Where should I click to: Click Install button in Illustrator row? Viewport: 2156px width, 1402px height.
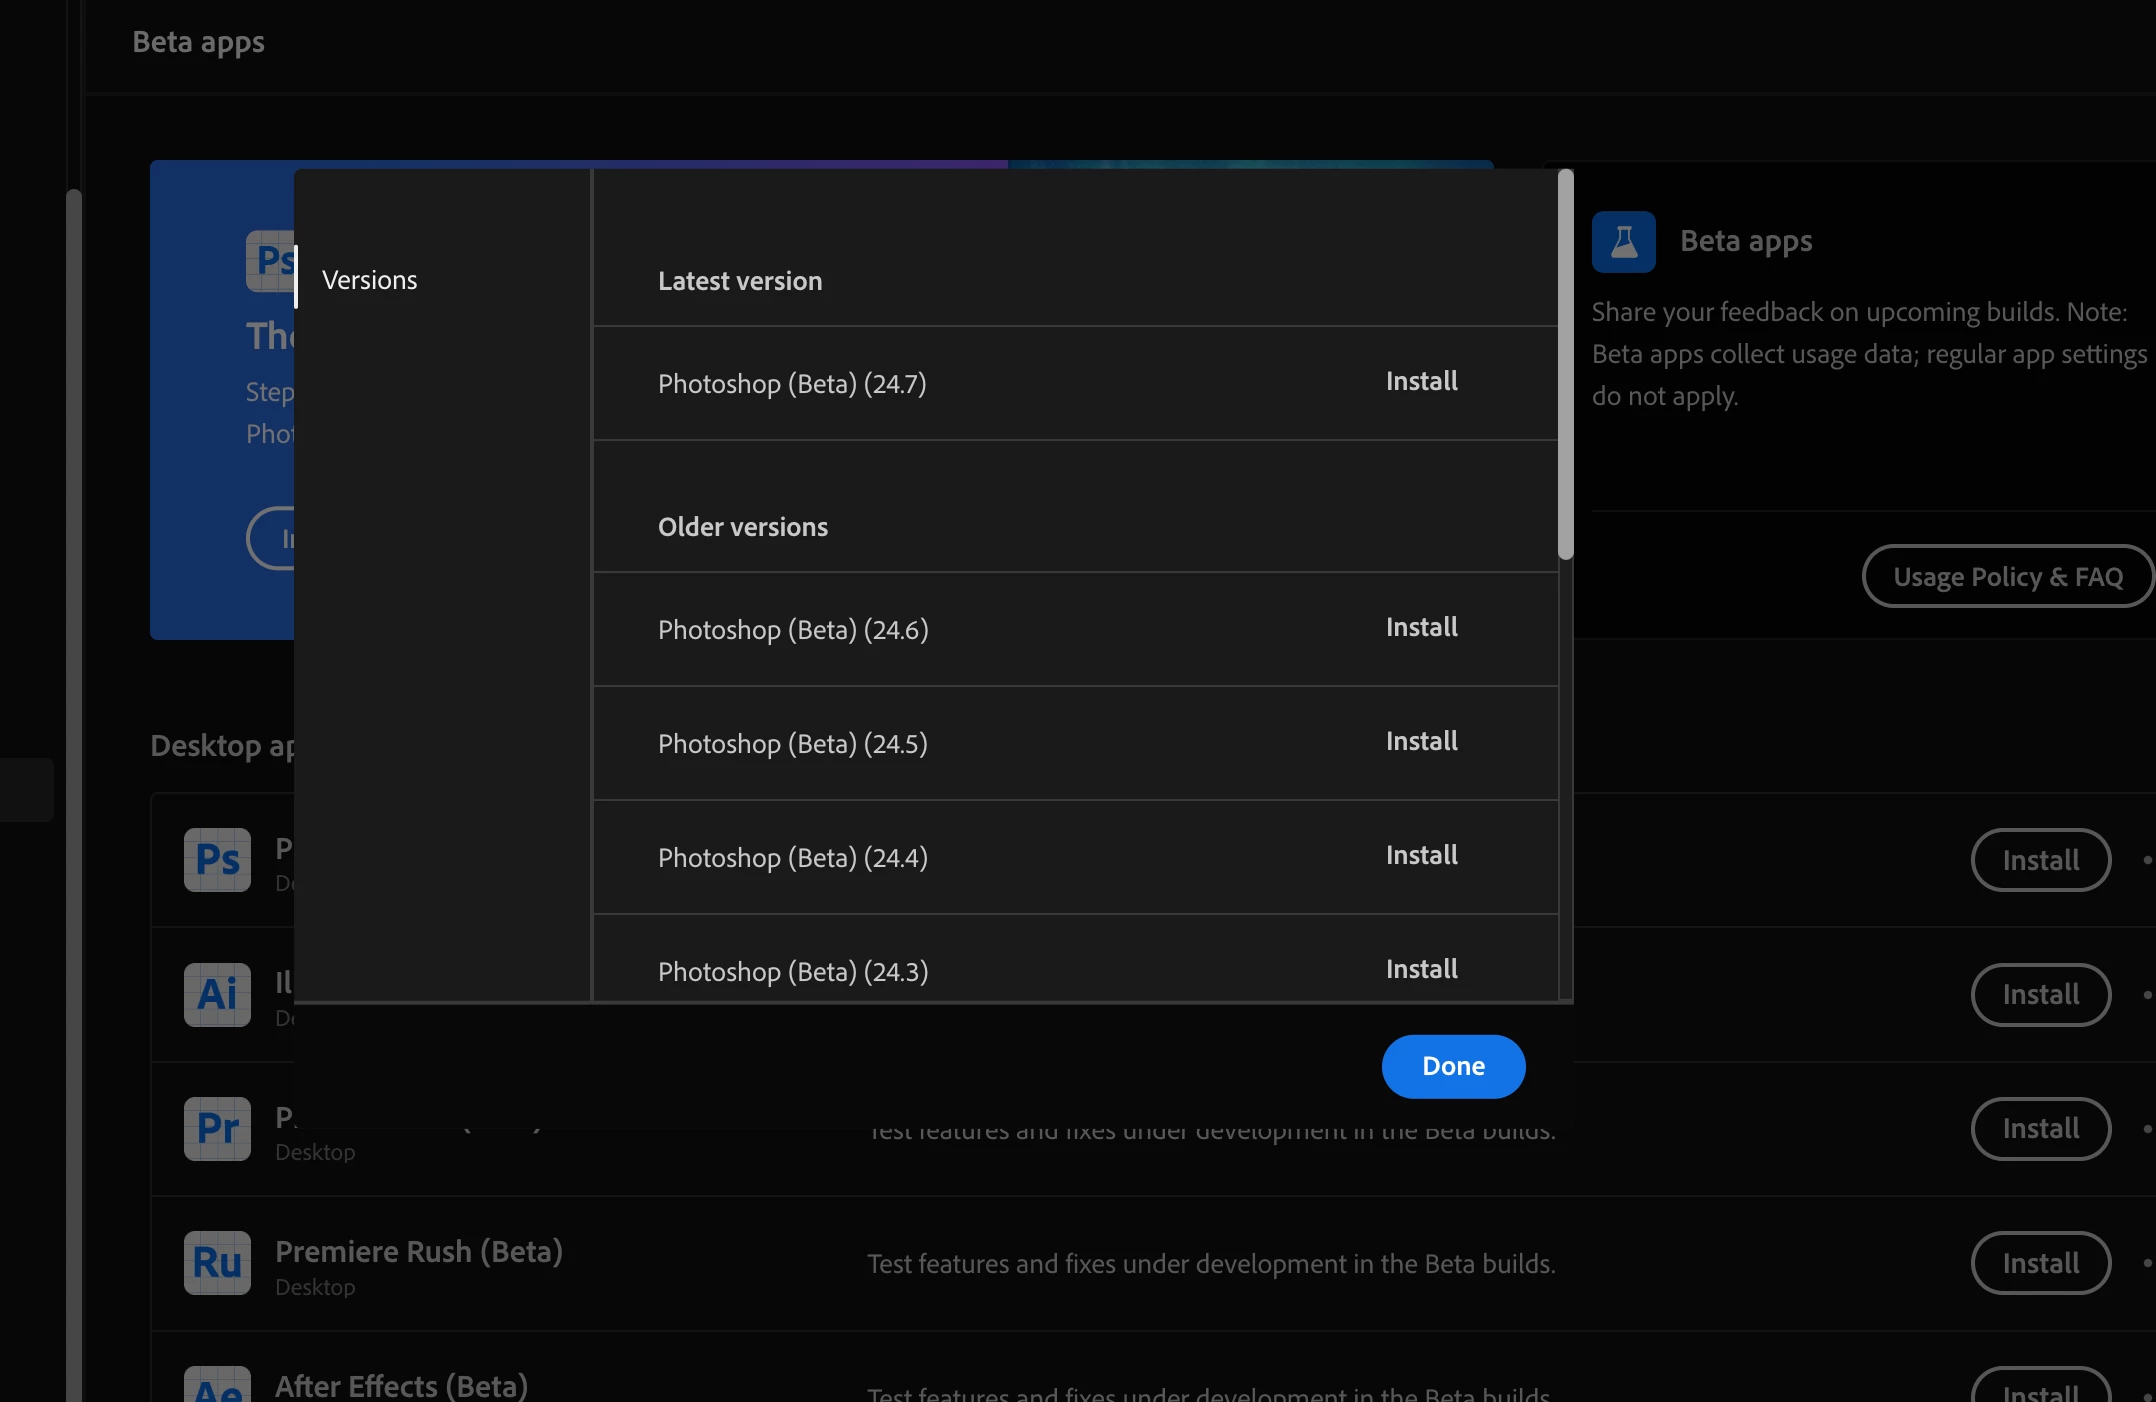tap(2040, 994)
